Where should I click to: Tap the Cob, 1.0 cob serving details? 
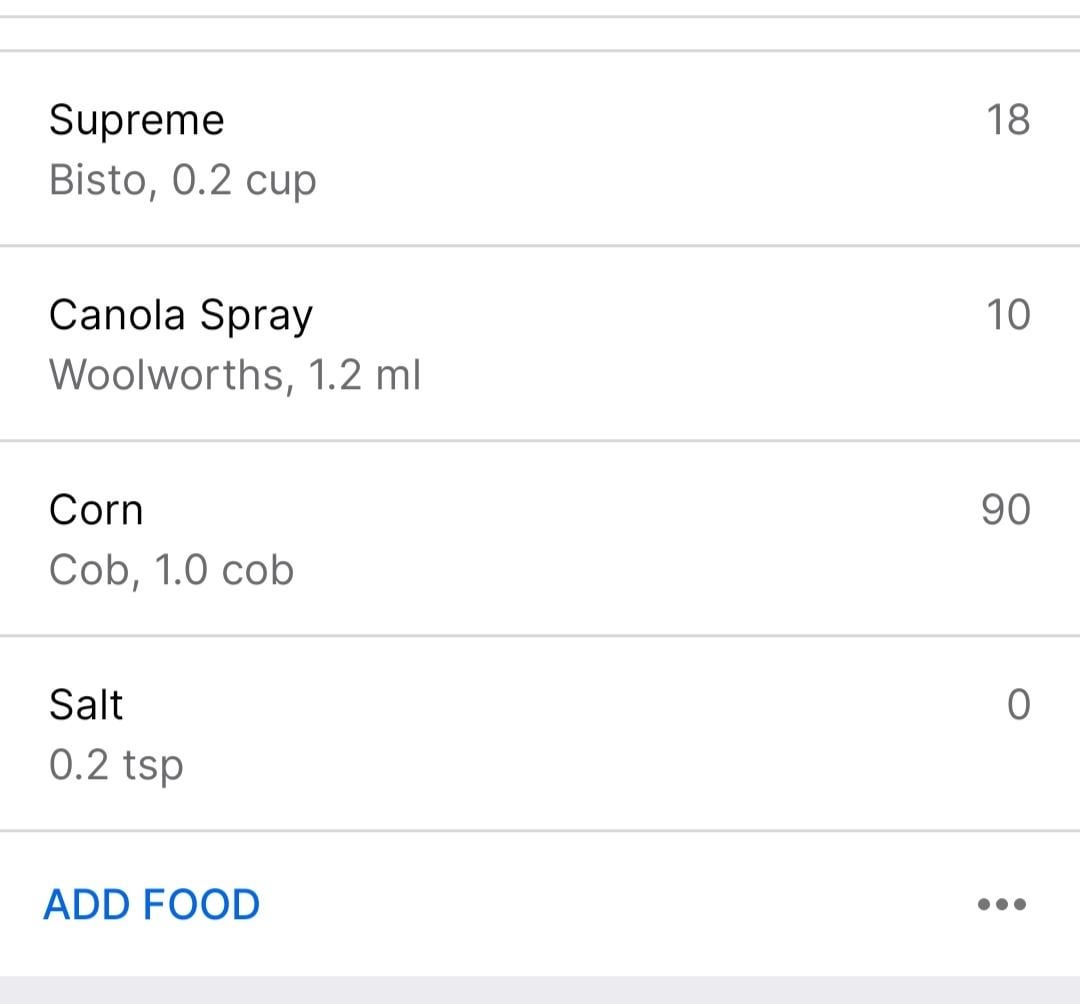(172, 570)
